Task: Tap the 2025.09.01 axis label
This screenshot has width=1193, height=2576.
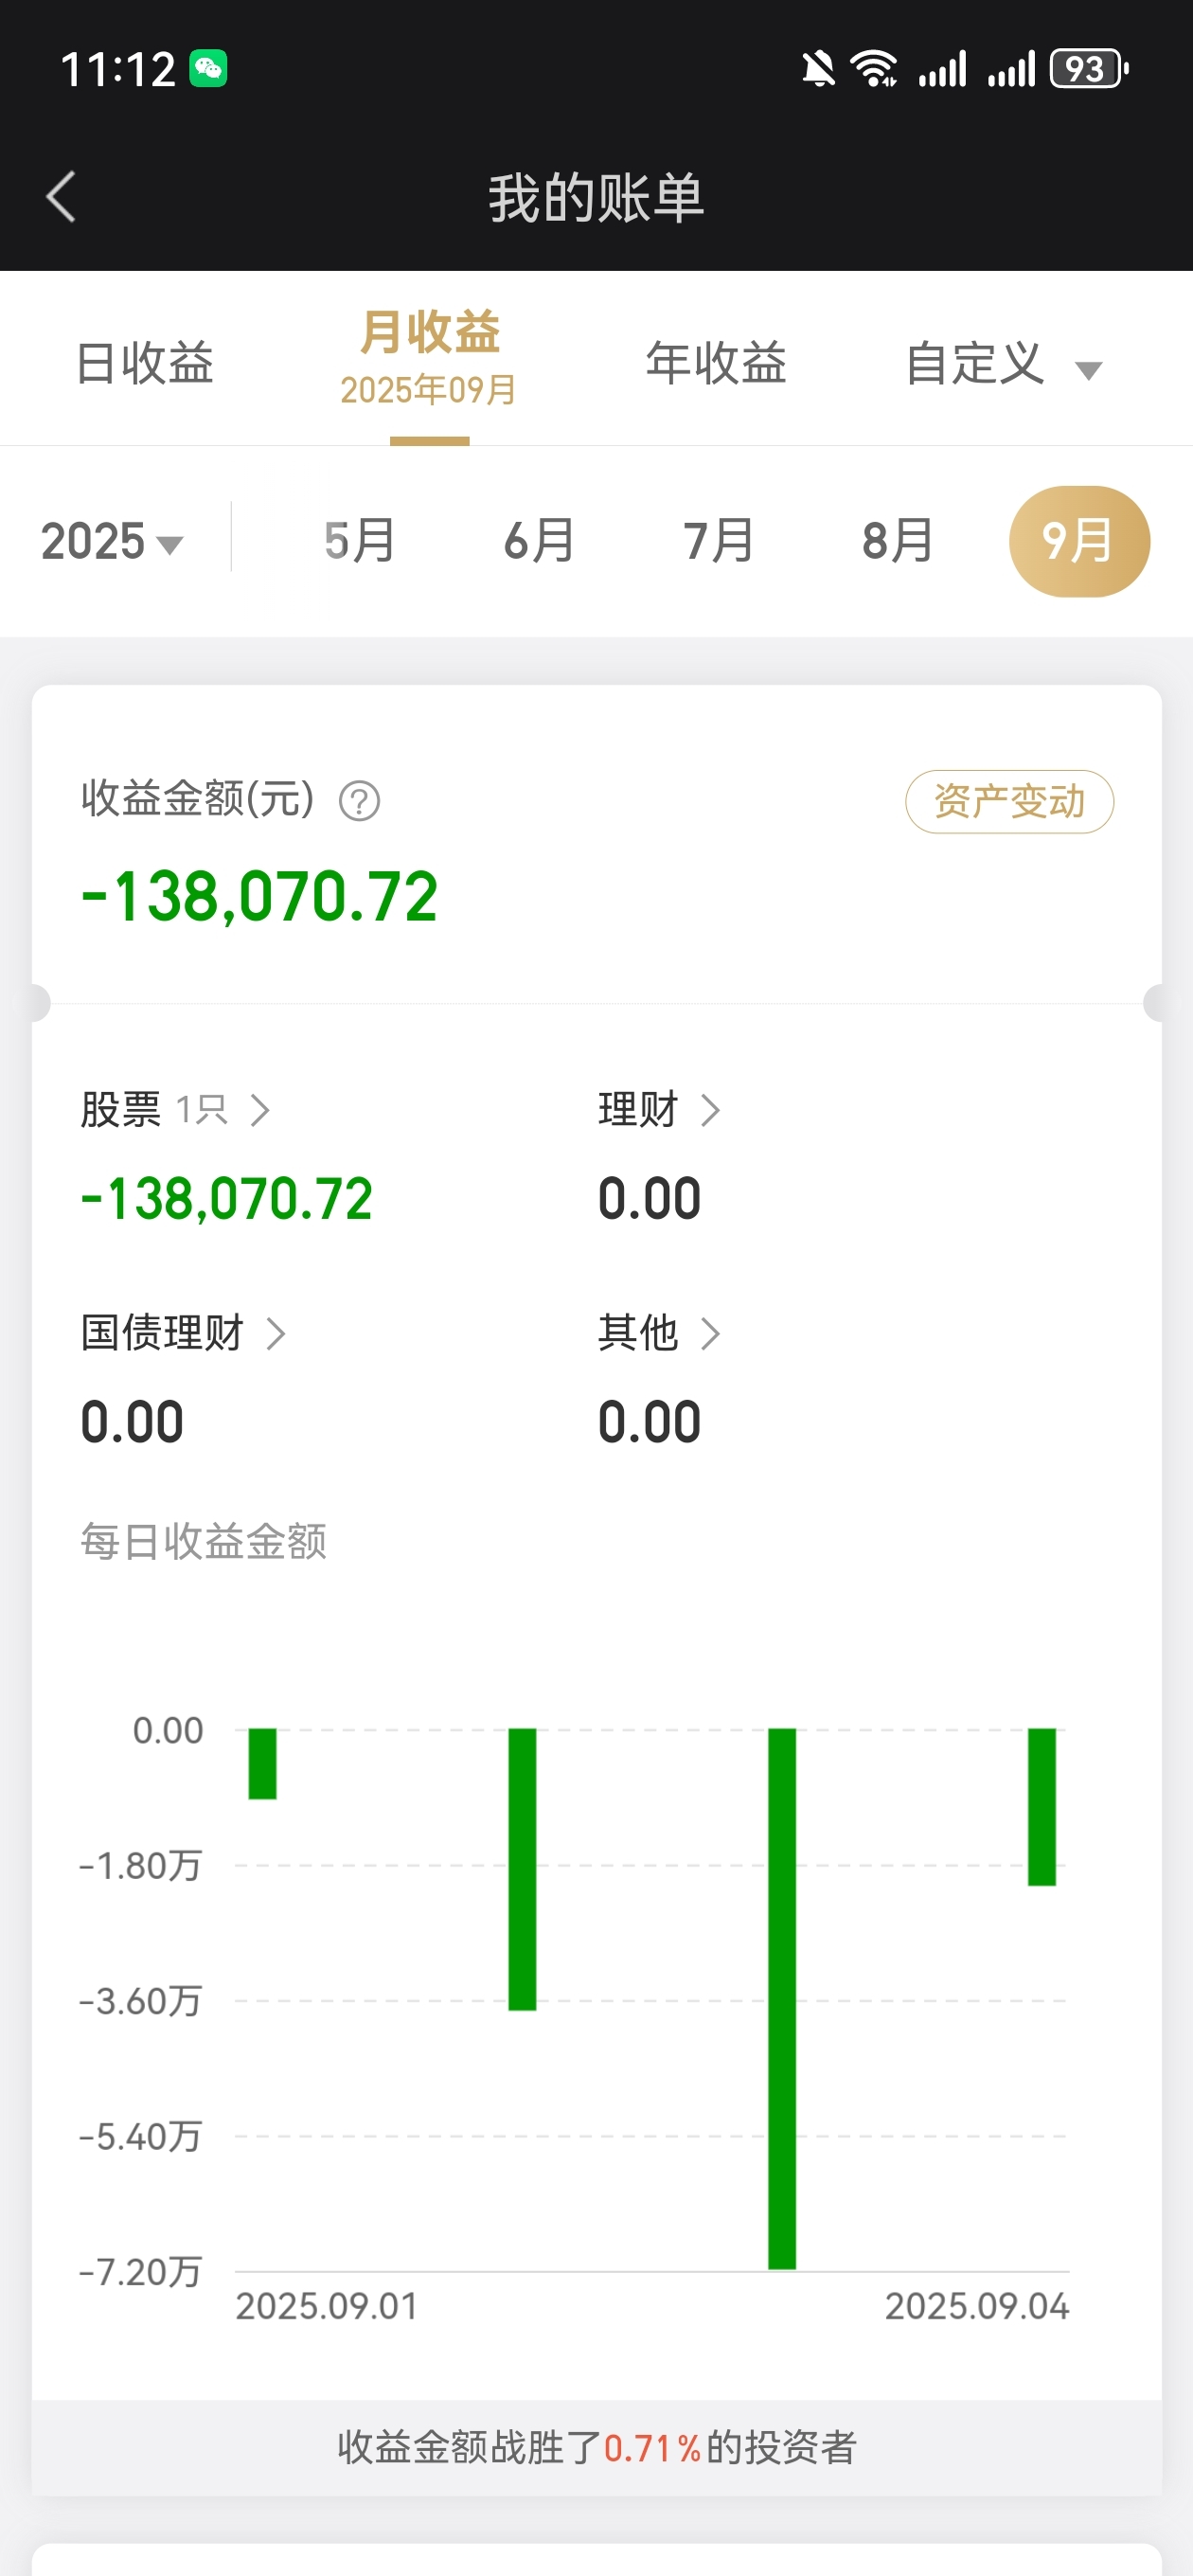Action: (327, 2306)
